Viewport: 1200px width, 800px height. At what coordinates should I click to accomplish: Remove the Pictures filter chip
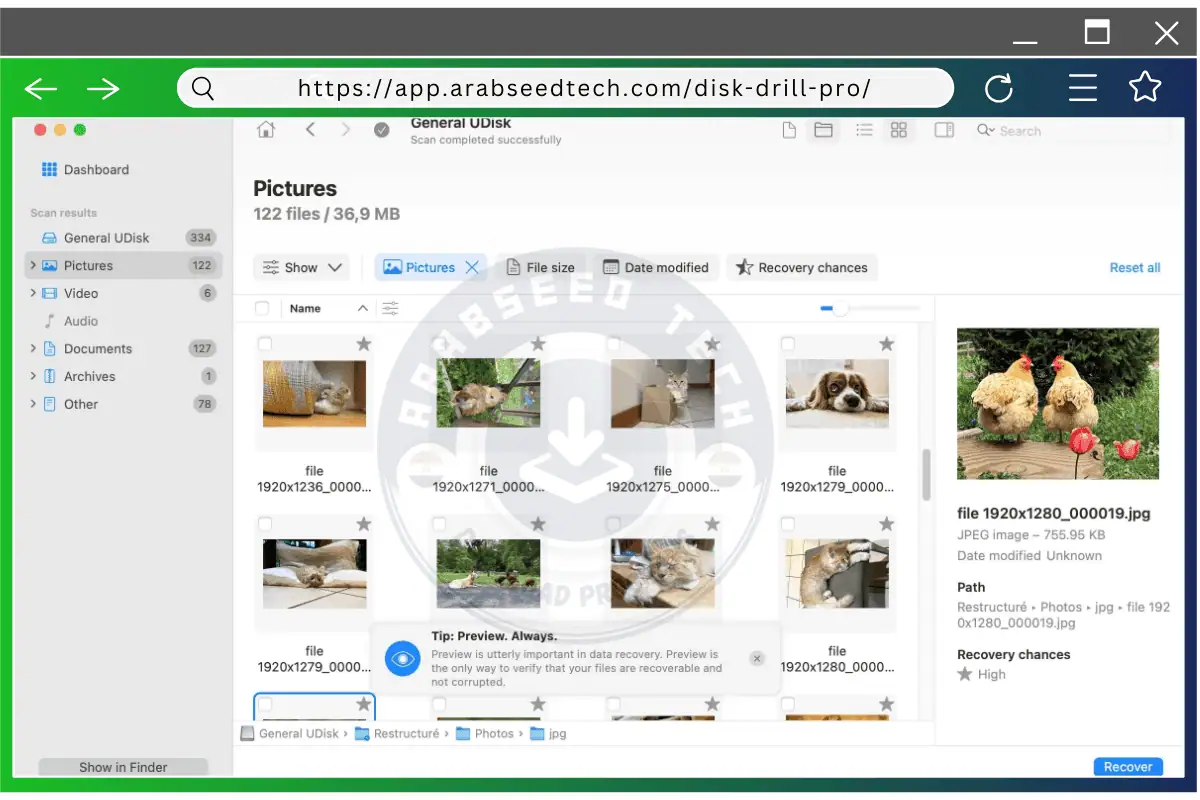472,267
